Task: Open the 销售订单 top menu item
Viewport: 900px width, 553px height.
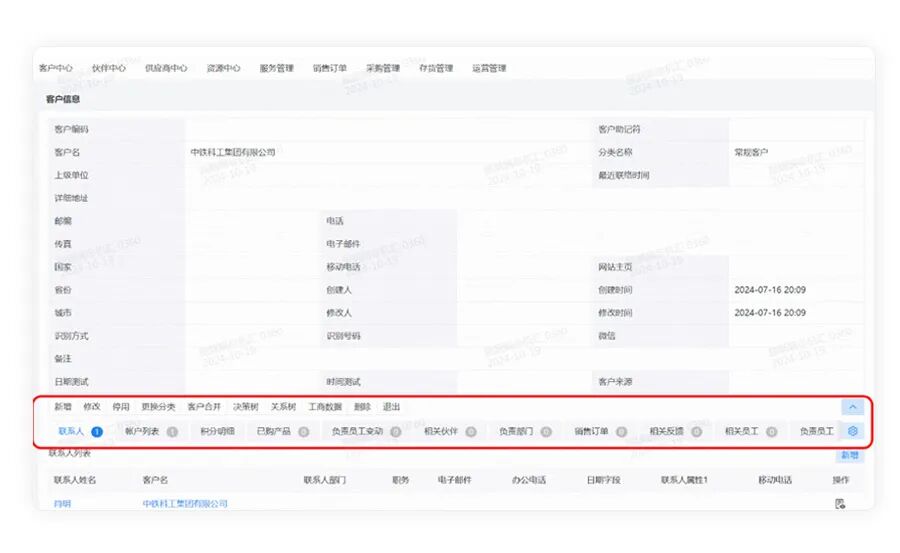Action: (329, 68)
